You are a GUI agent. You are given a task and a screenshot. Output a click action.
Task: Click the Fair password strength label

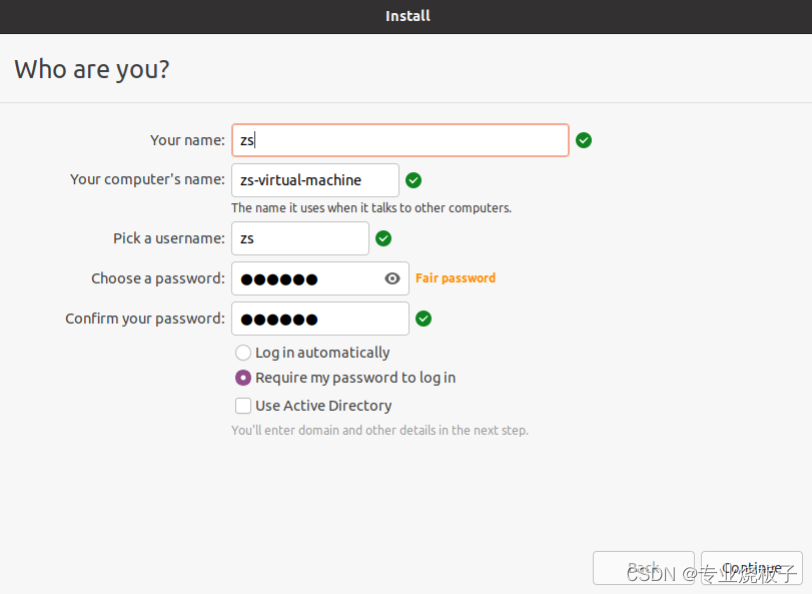pyautogui.click(x=455, y=278)
